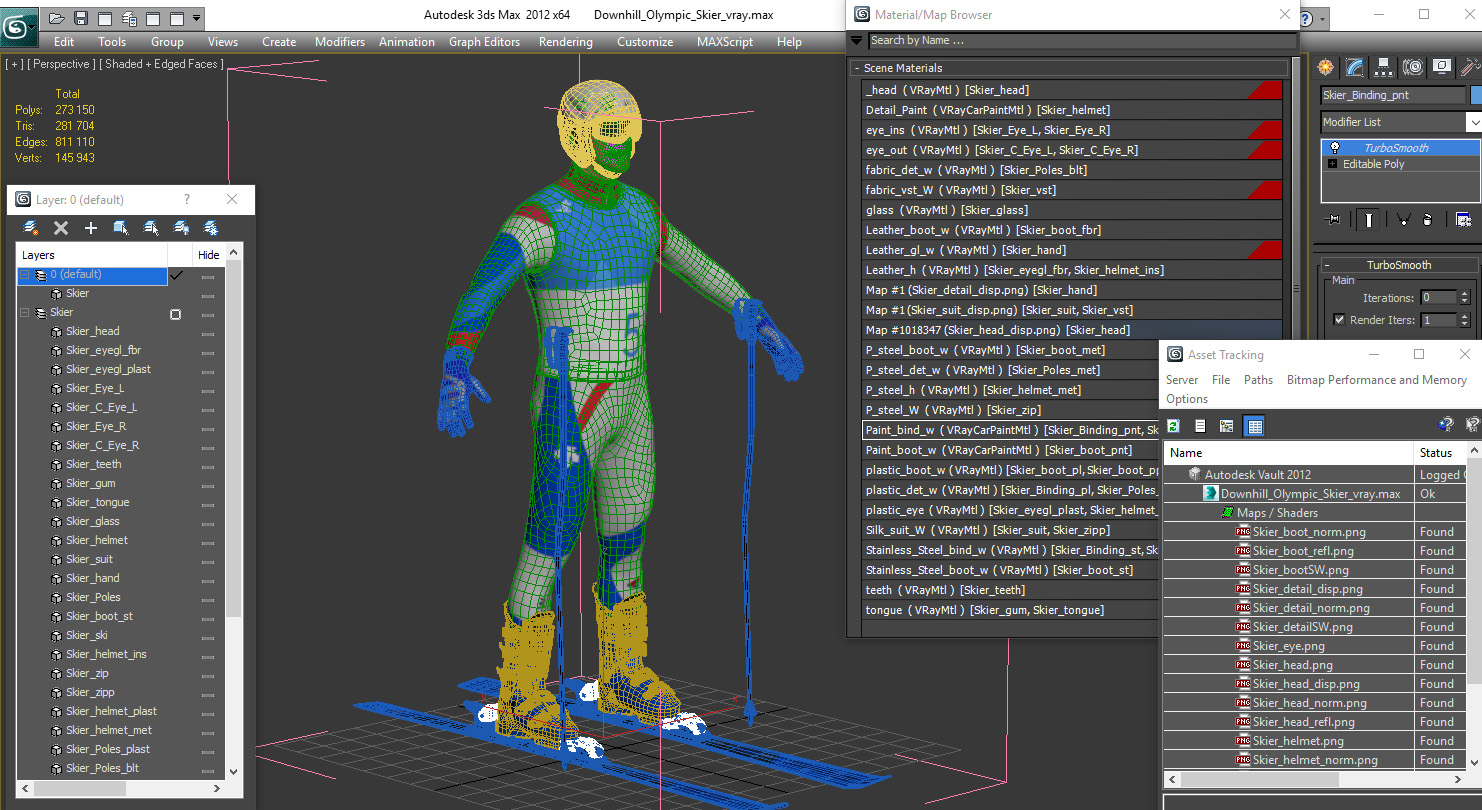Click Highlight Selected Objects' Layers icon

(x=151, y=228)
